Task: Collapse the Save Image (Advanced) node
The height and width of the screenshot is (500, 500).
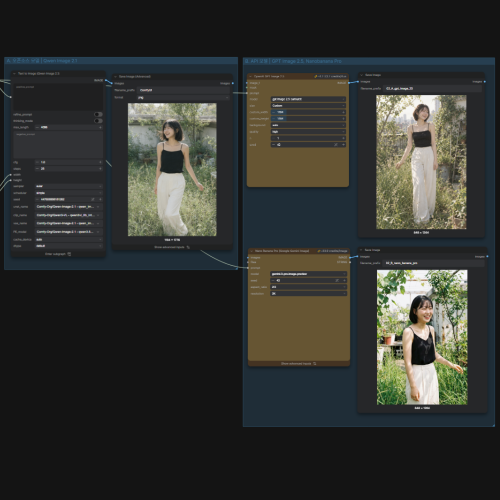Action: [x=115, y=77]
